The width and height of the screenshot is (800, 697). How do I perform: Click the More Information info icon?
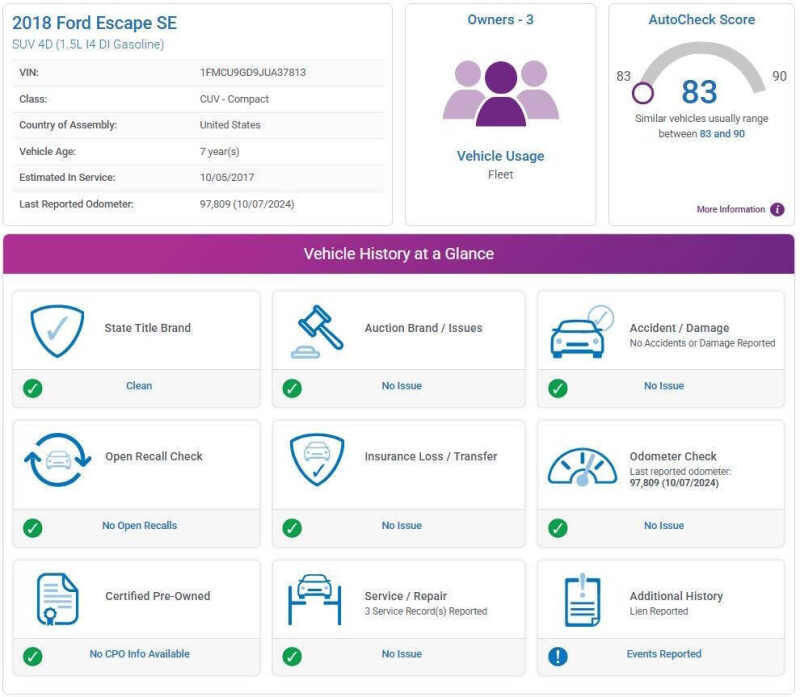pyautogui.click(x=777, y=210)
